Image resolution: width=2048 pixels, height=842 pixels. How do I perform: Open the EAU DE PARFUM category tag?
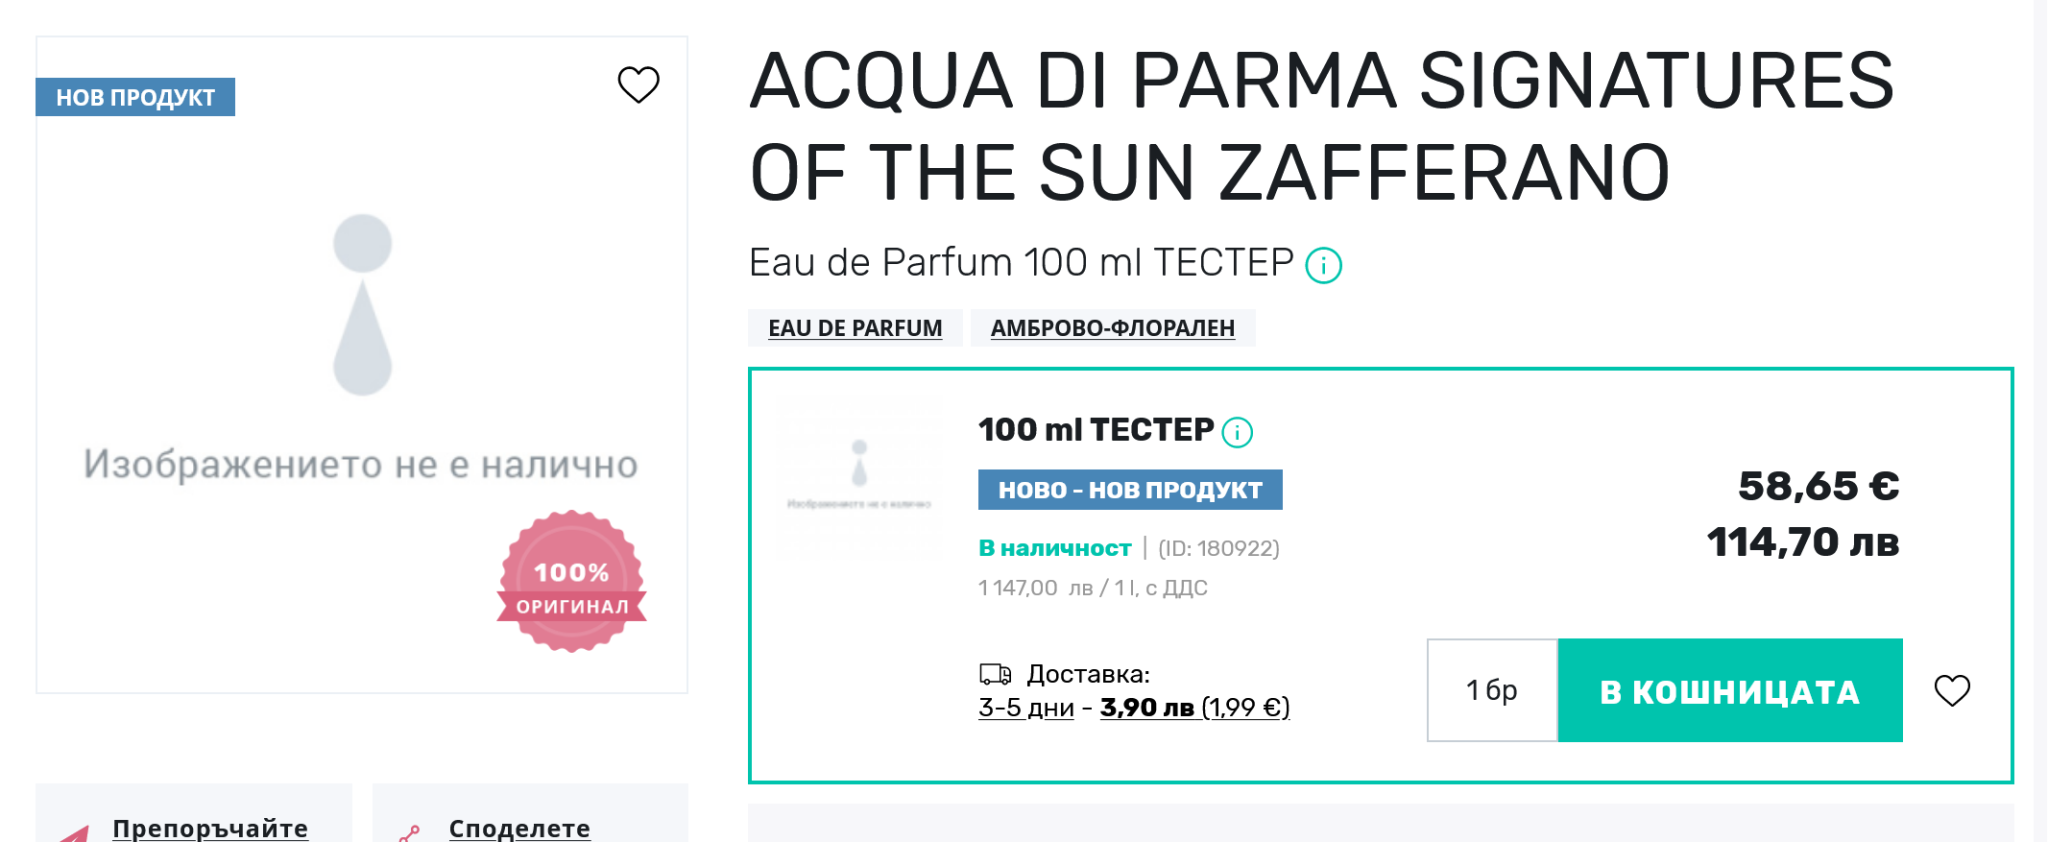pyautogui.click(x=855, y=328)
